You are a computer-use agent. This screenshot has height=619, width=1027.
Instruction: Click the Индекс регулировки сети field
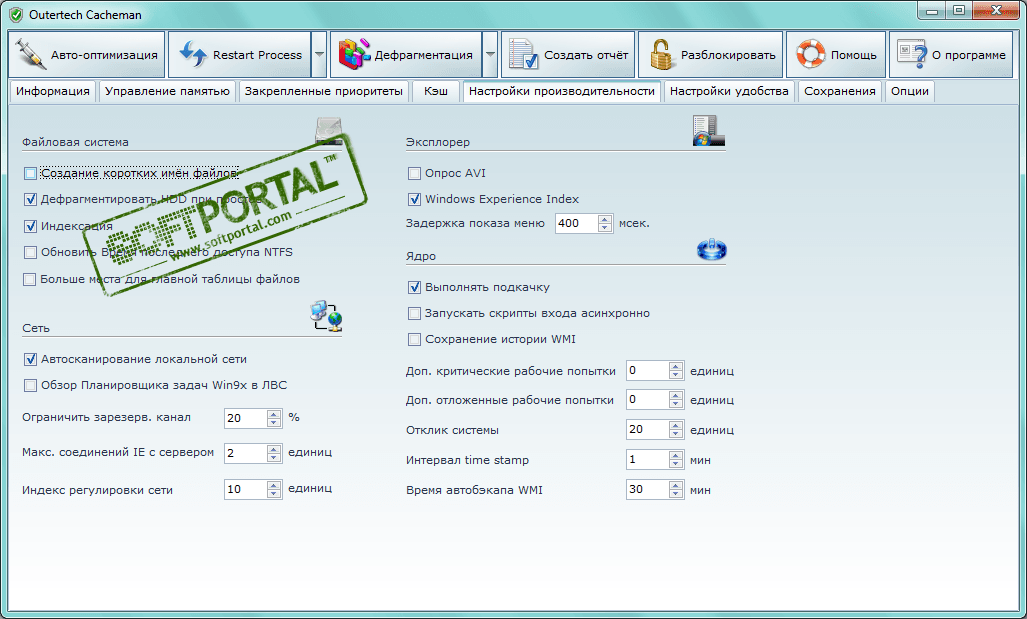(245, 489)
